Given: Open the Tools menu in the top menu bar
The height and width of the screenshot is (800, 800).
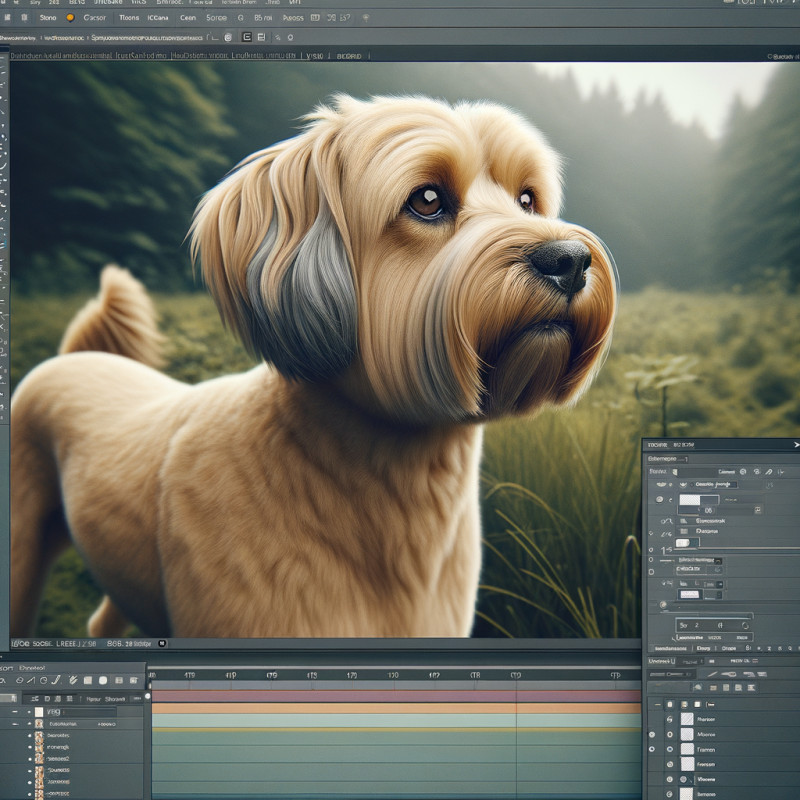Looking at the screenshot, I should 127,16.
